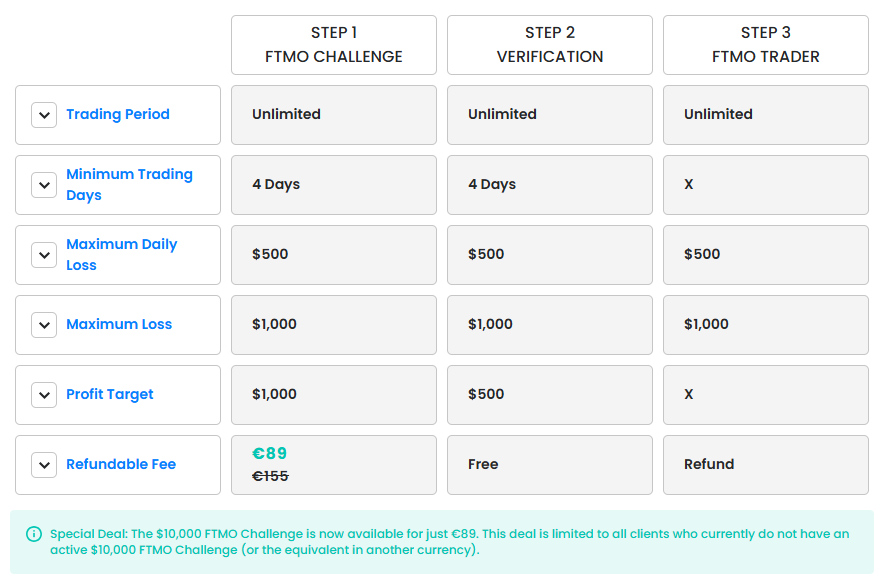The image size is (883, 583).
Task: Expand the Refundable Fee row chevron
Action: pos(44,465)
